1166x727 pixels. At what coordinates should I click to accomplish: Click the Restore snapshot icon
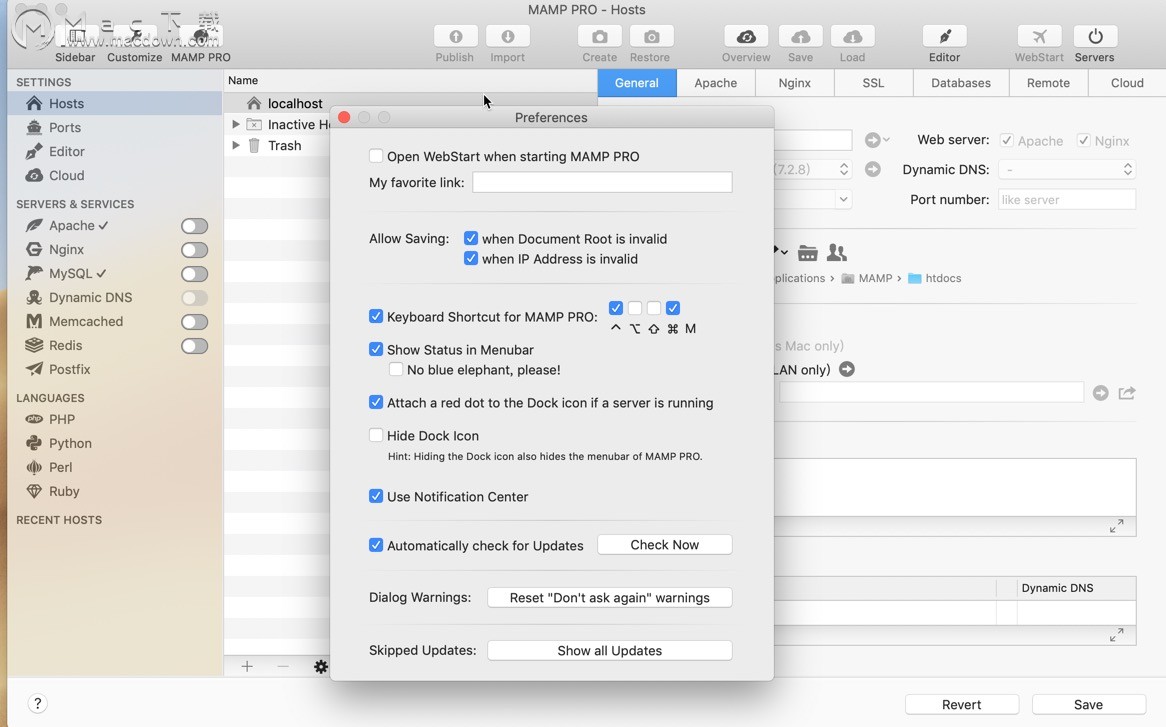(x=651, y=36)
